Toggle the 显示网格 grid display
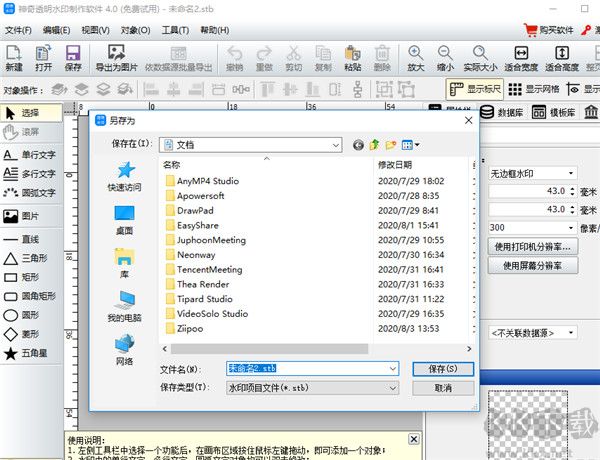600x460 pixels. (534, 89)
